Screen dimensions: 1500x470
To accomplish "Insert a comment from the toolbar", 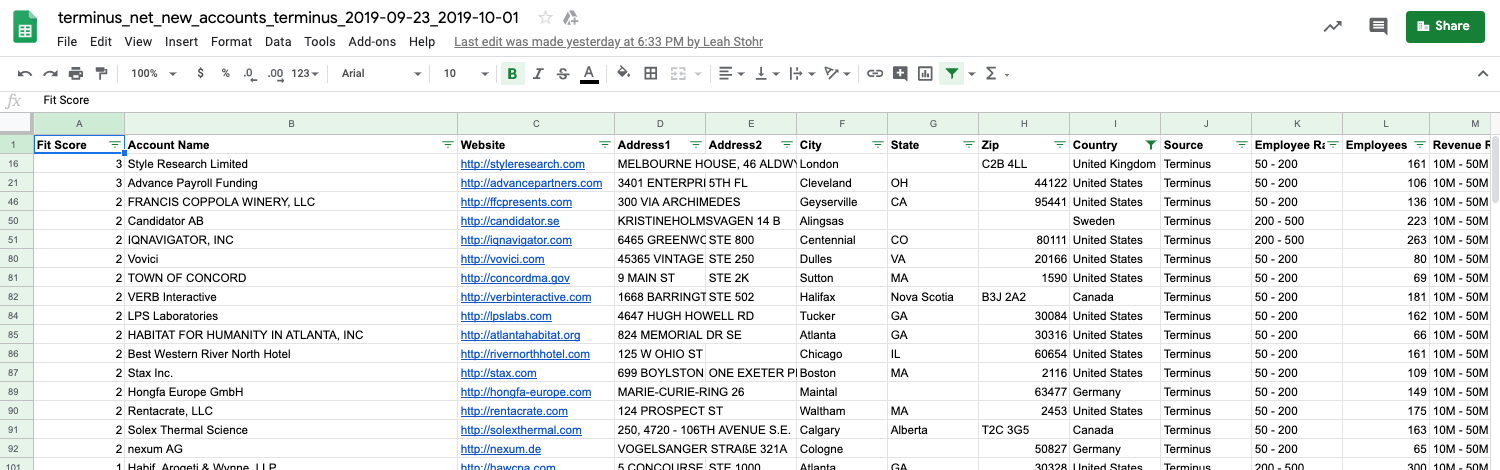I will pyautogui.click(x=900, y=73).
